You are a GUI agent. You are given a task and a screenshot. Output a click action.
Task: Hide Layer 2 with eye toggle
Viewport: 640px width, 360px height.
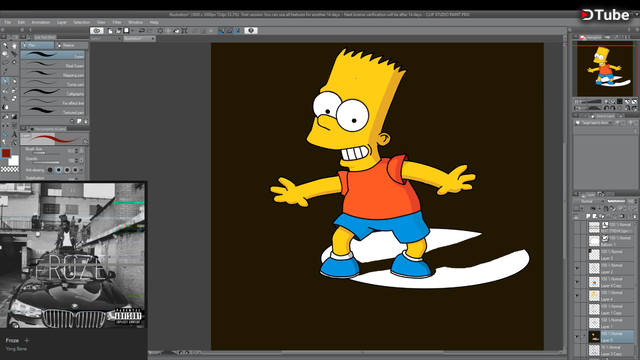577,268
